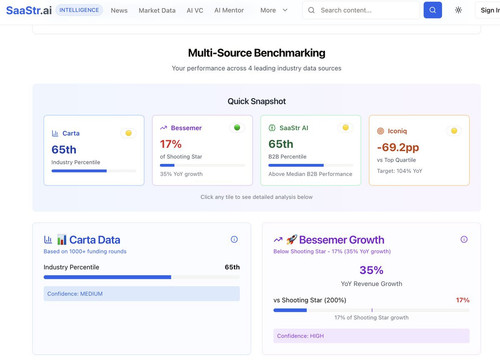Open the Carta snapshot tile

[x=94, y=150]
